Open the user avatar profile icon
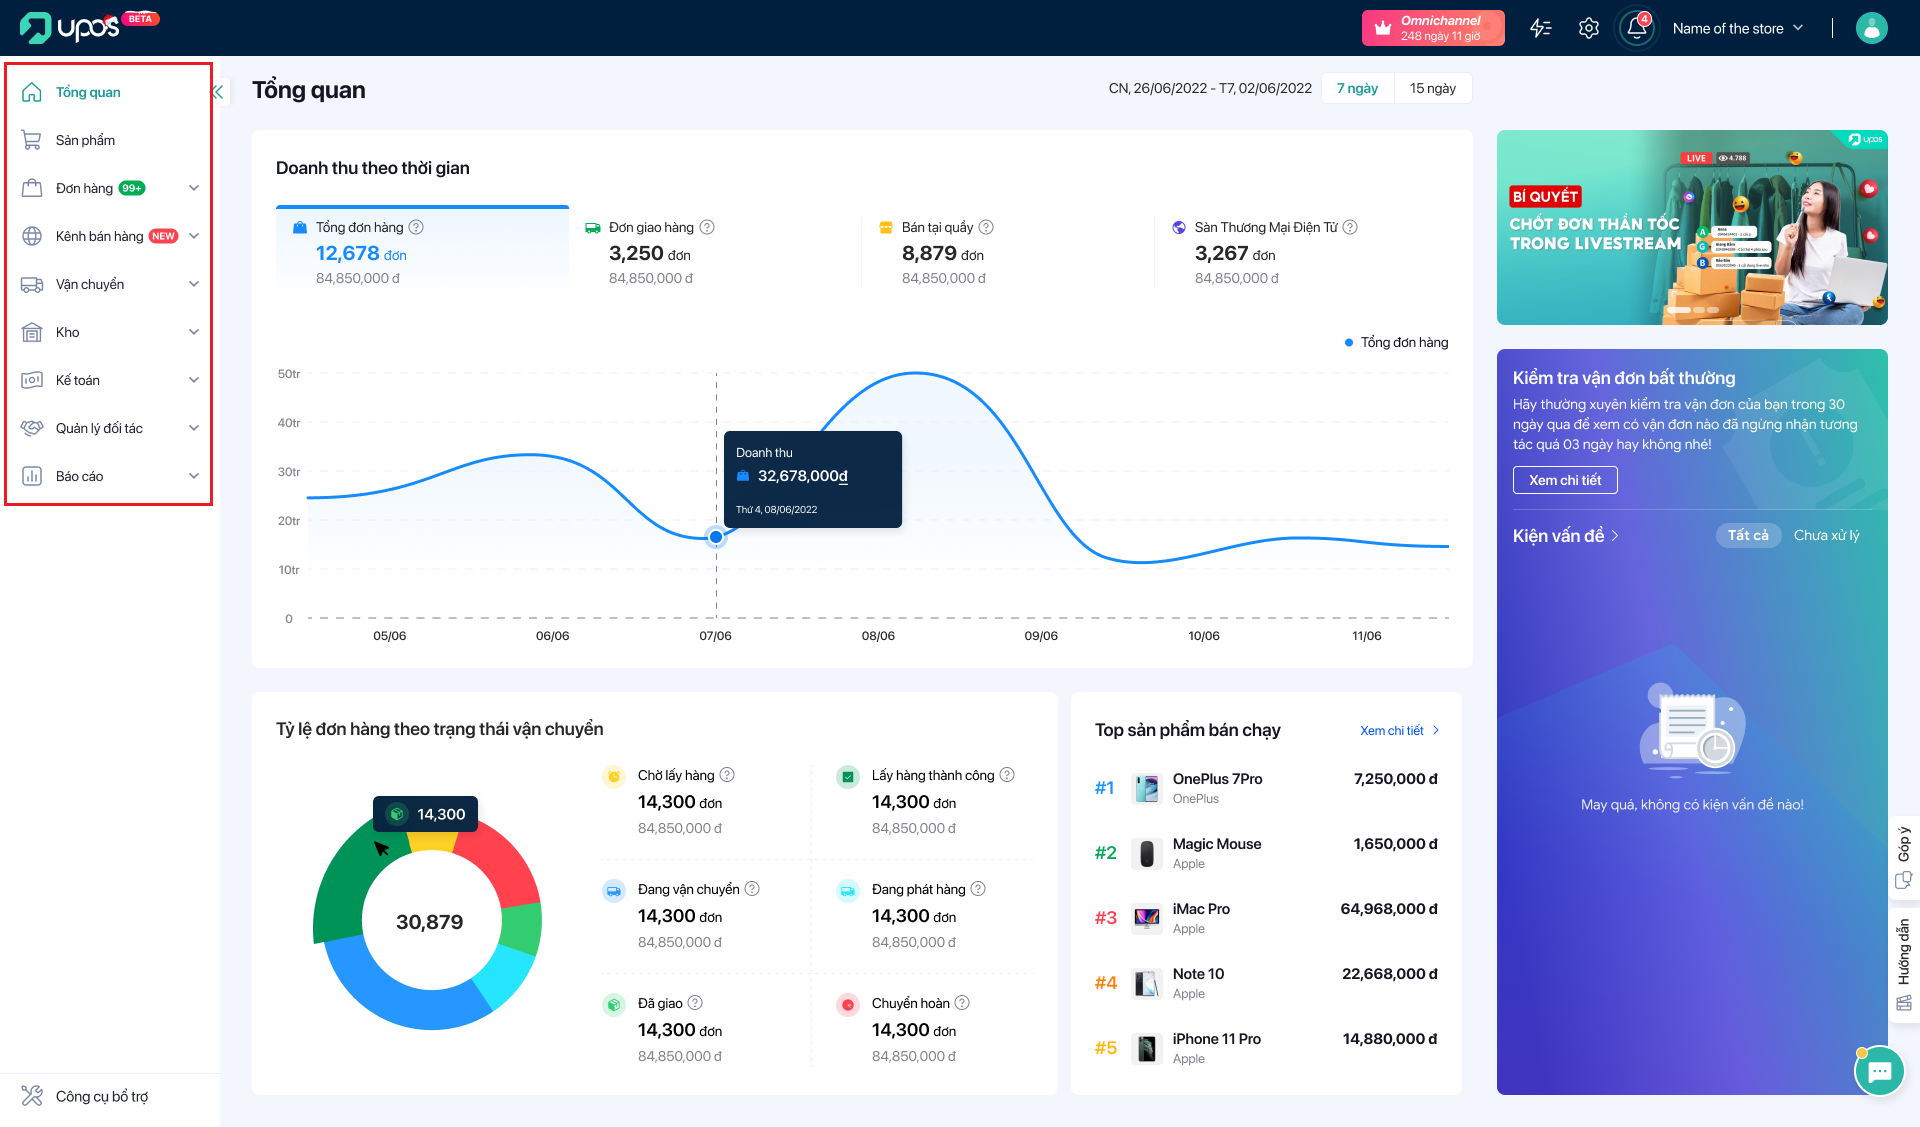The image size is (1920, 1127). 1871,28
